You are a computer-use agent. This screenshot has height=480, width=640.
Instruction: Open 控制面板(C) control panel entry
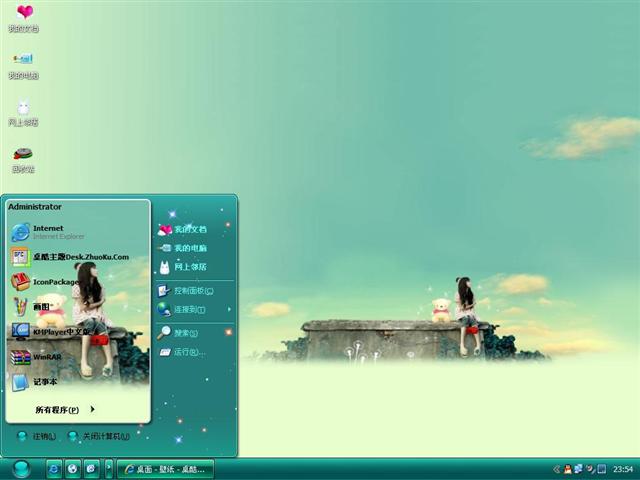(185, 291)
